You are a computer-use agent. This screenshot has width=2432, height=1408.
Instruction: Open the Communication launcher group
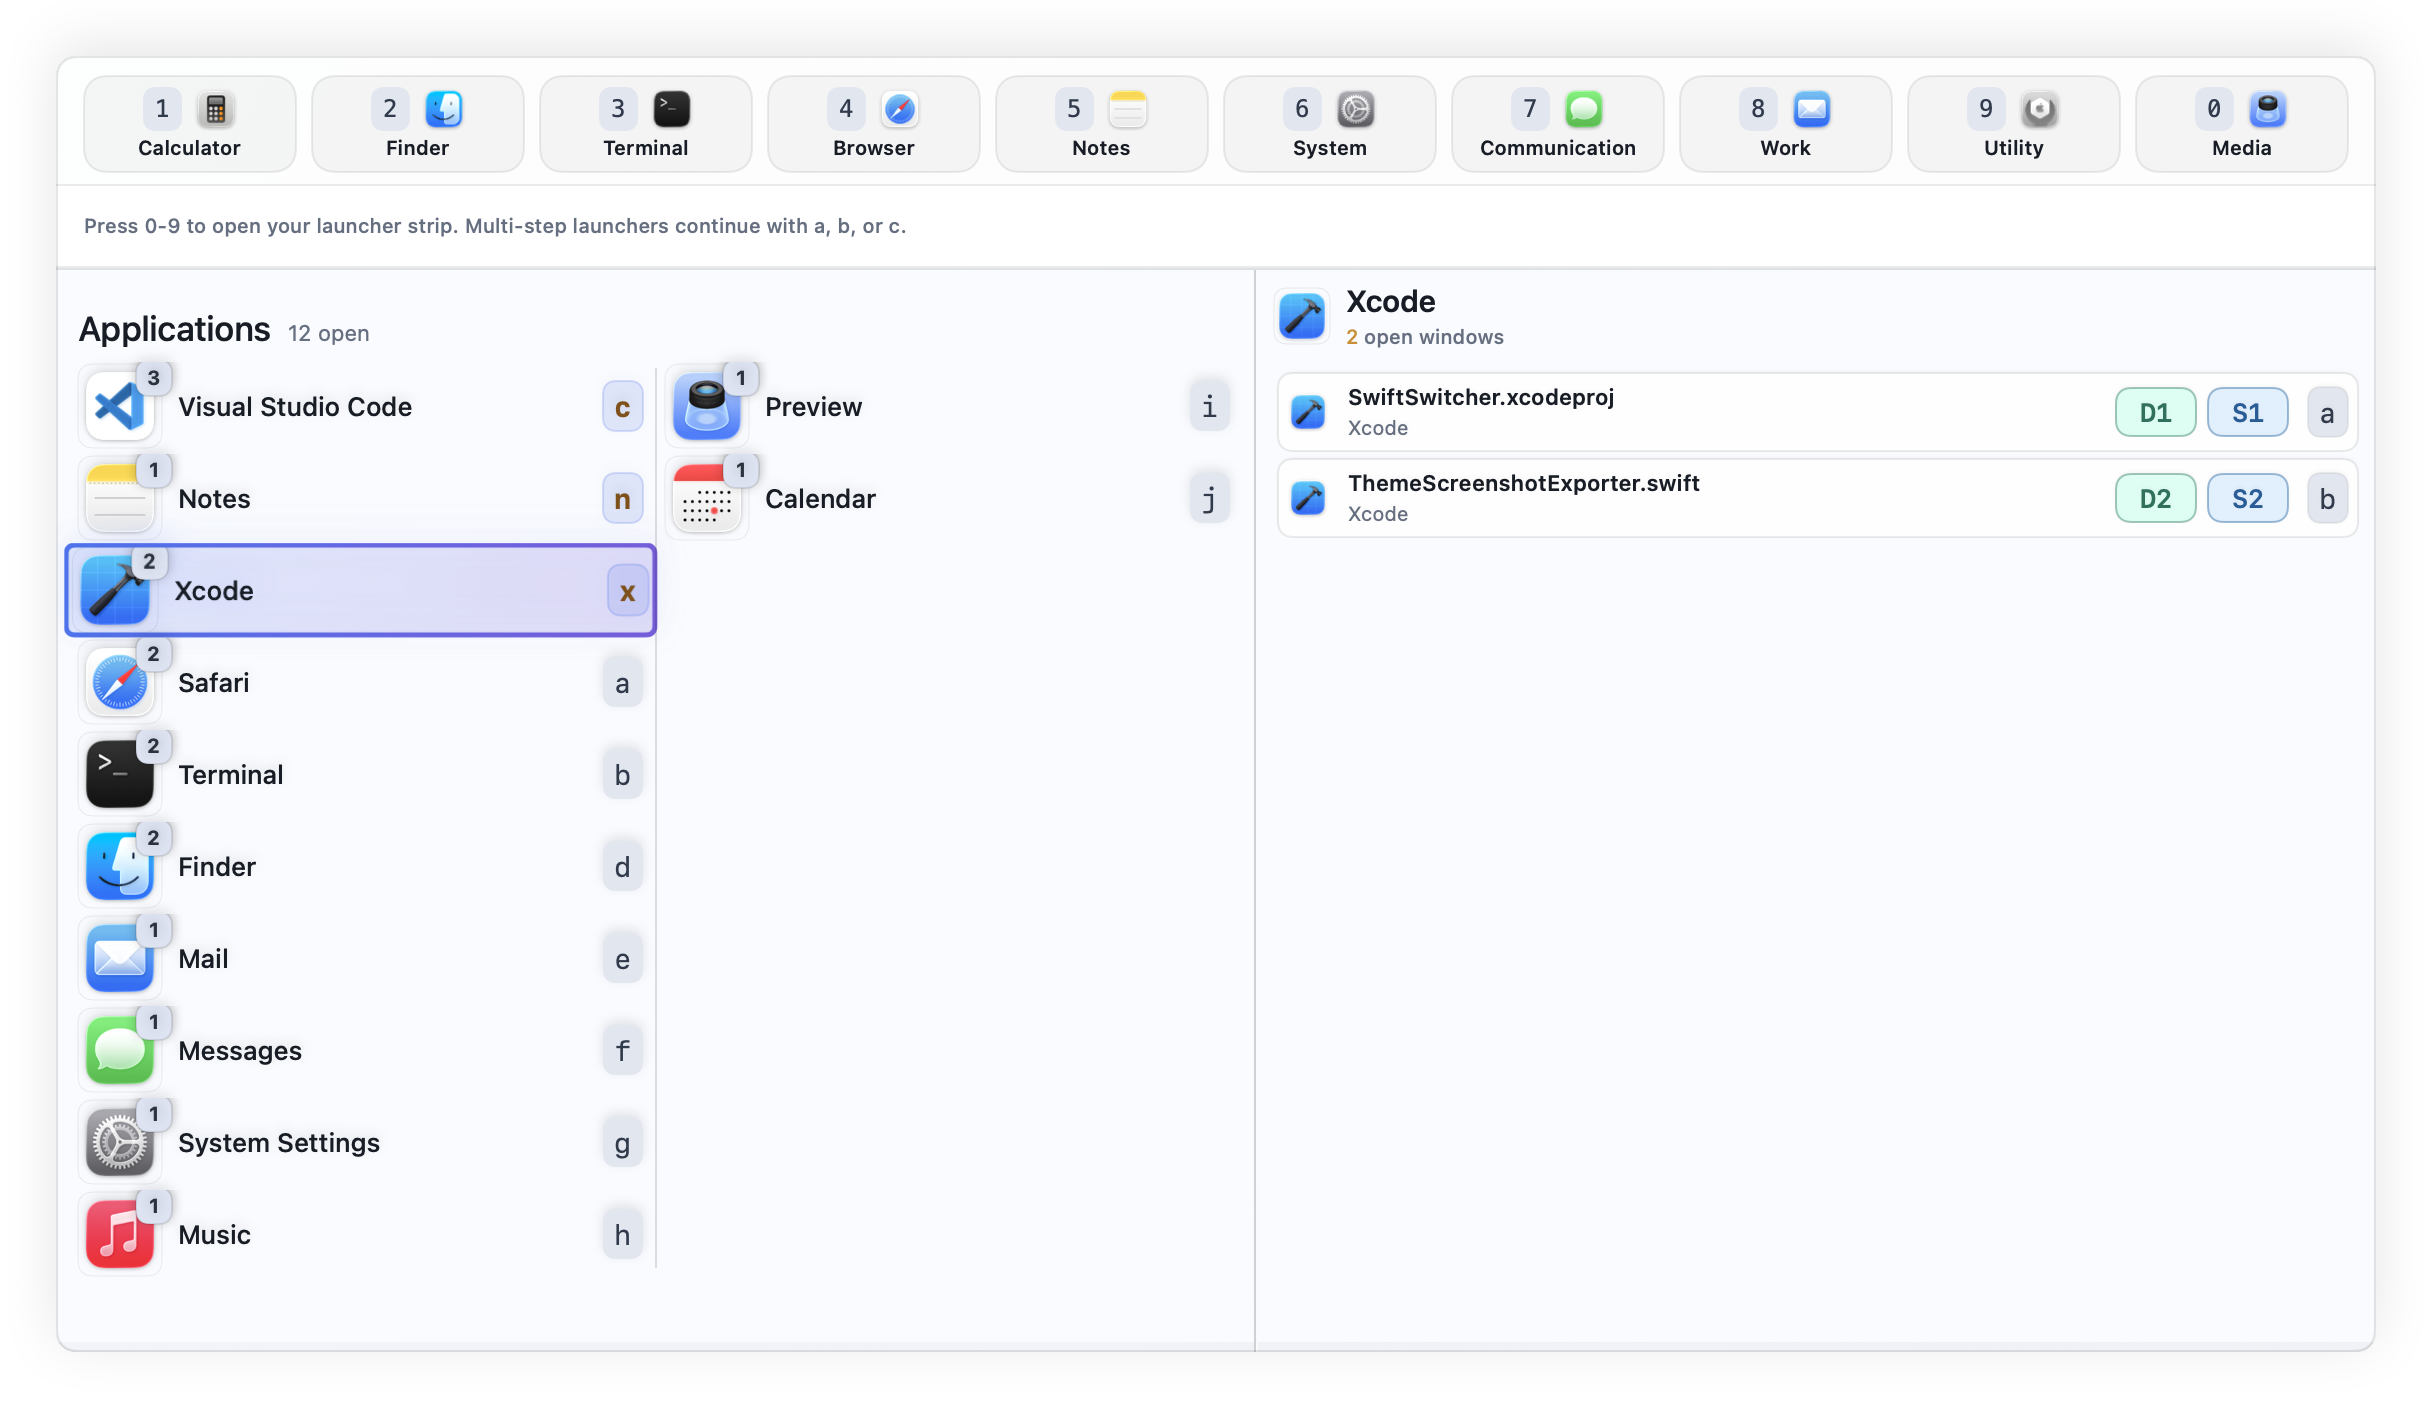(x=1557, y=124)
